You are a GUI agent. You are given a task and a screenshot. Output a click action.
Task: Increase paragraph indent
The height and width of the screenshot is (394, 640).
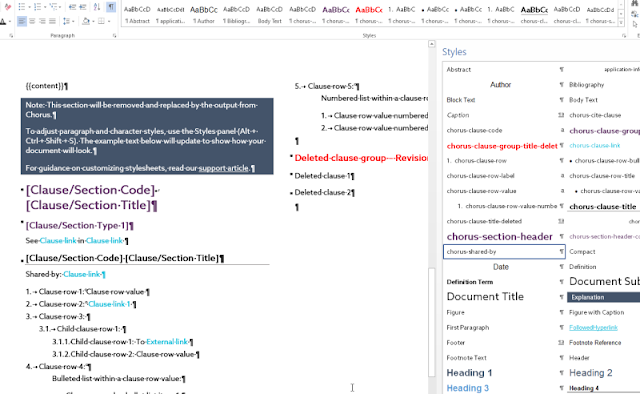click(x=82, y=7)
